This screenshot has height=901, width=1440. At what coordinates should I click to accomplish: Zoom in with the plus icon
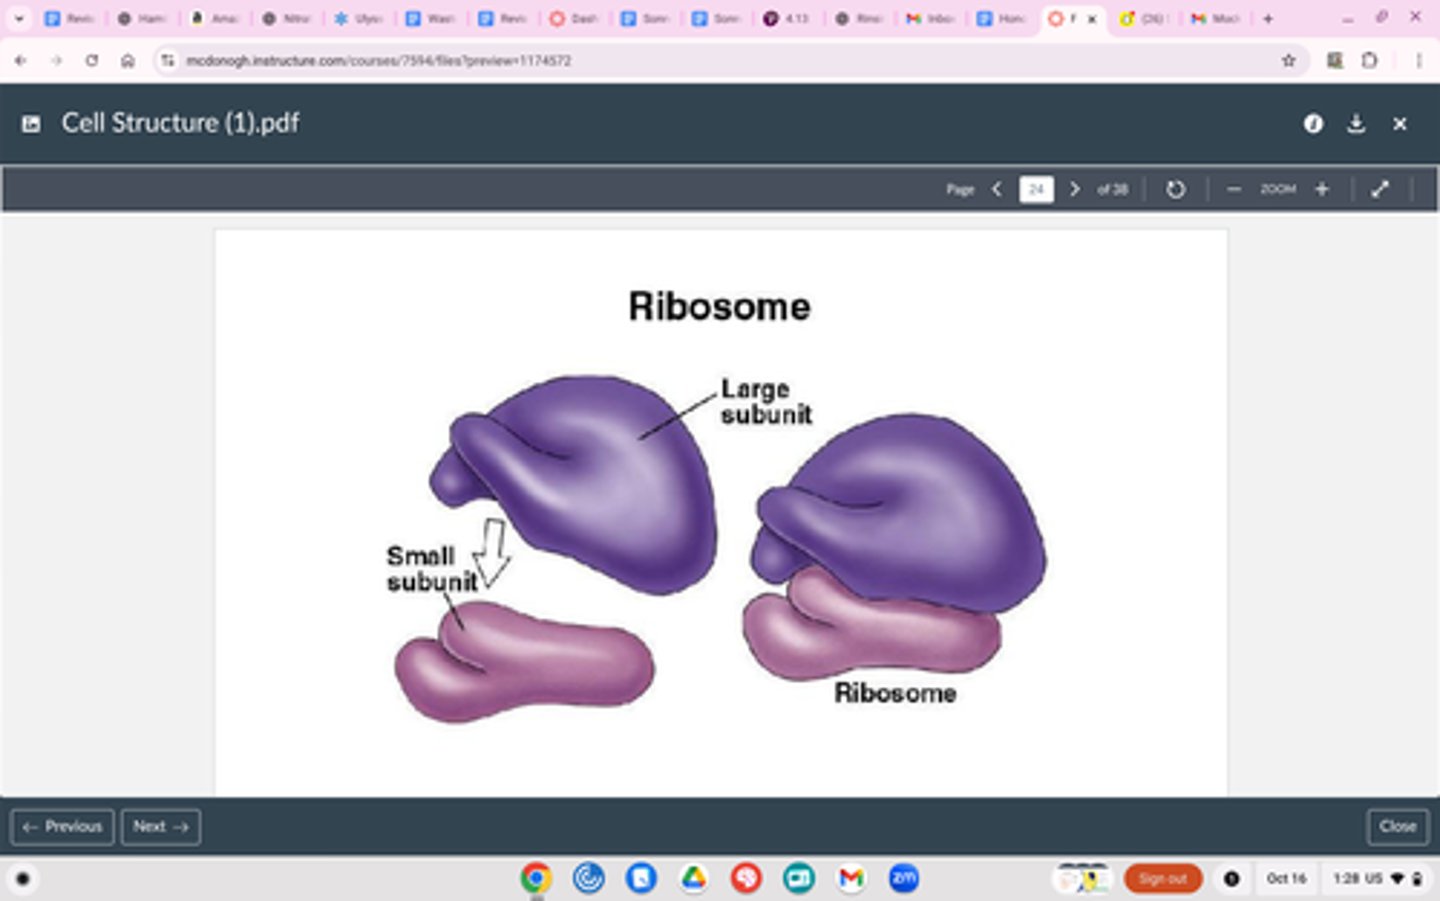coord(1322,189)
